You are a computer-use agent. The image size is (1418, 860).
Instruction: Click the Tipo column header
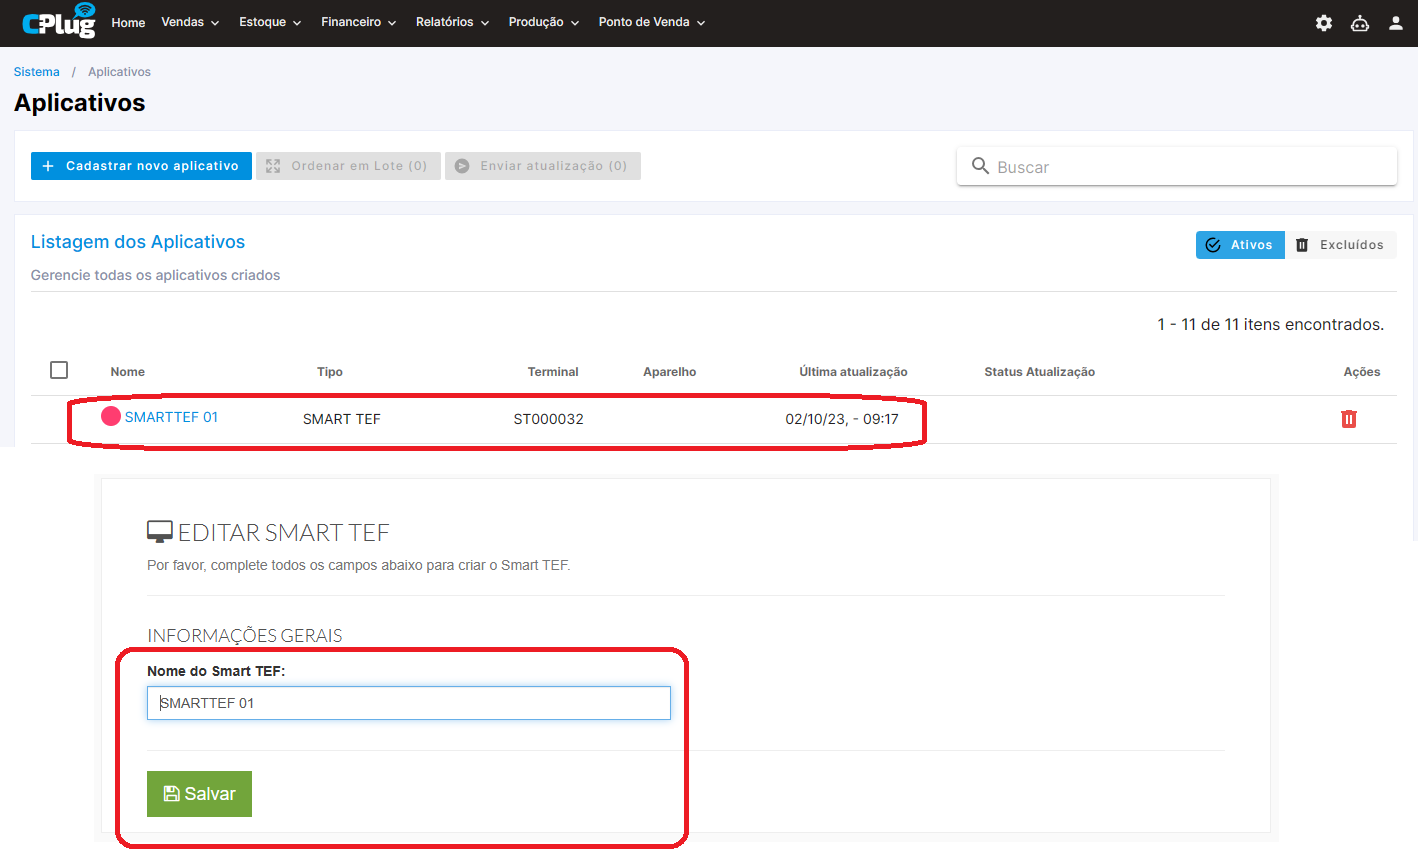tap(330, 372)
